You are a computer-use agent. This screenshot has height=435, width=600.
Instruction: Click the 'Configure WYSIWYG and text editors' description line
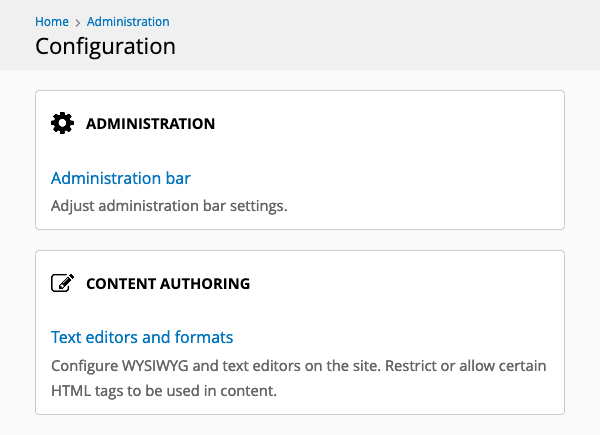(298, 366)
